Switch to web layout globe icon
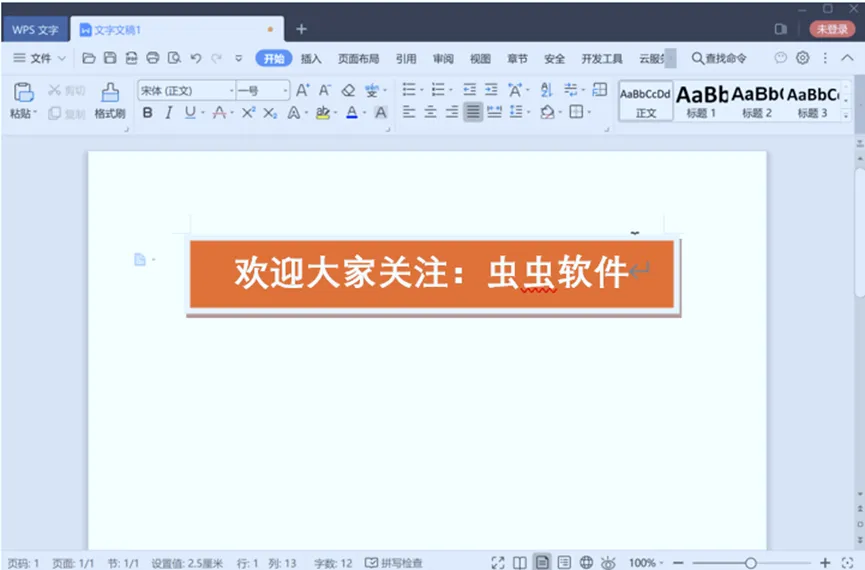 586,562
